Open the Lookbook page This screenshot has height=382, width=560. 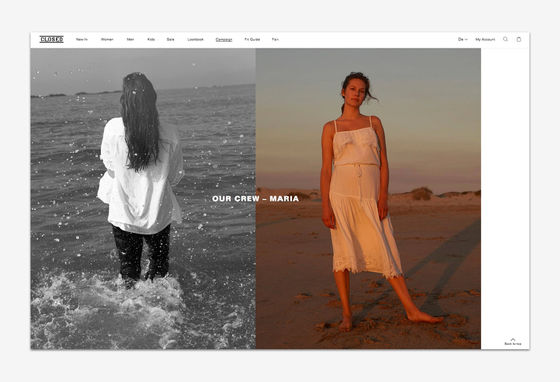click(x=195, y=39)
